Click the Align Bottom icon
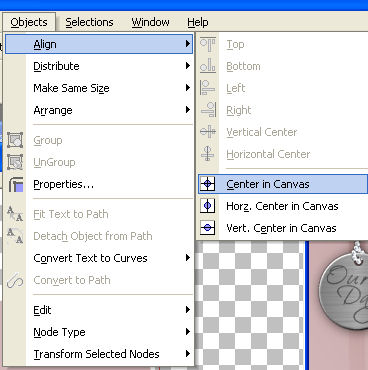The width and height of the screenshot is (368, 370). [208, 66]
